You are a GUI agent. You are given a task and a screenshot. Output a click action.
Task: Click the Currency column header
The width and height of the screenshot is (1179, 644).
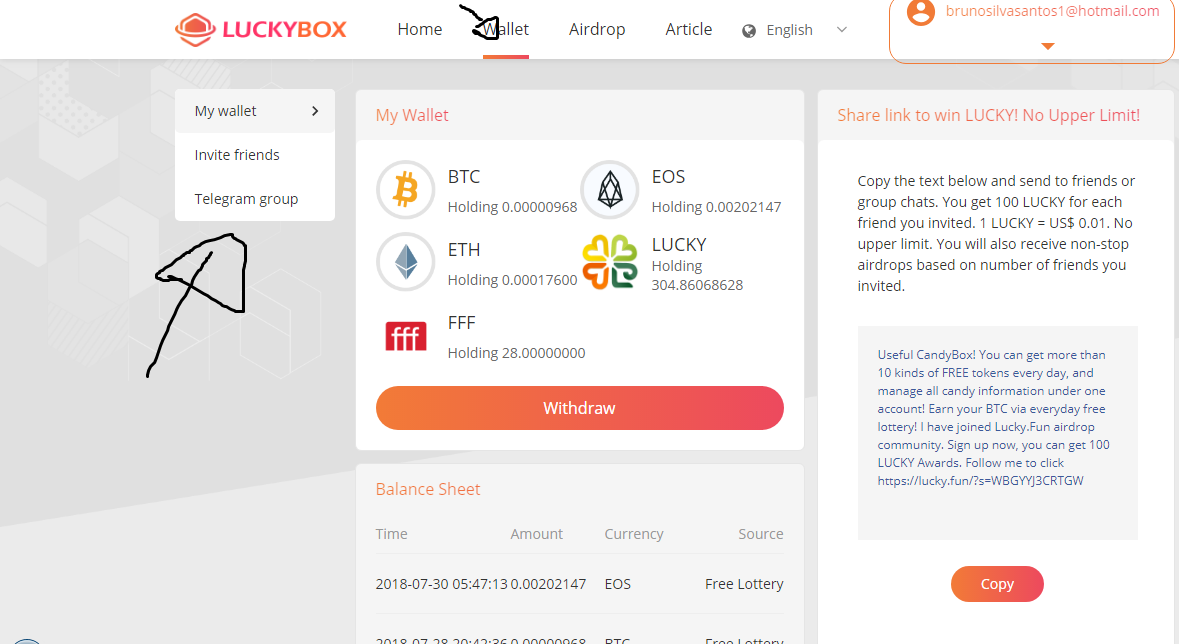tap(634, 534)
